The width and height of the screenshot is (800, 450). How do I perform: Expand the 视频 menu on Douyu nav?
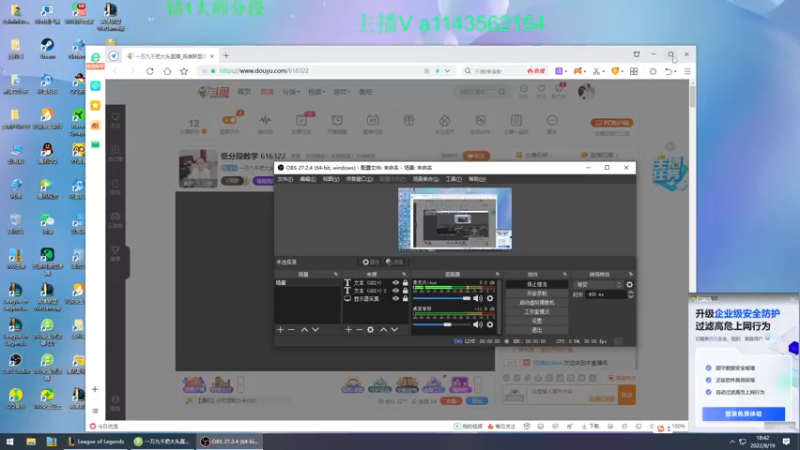coord(316,92)
